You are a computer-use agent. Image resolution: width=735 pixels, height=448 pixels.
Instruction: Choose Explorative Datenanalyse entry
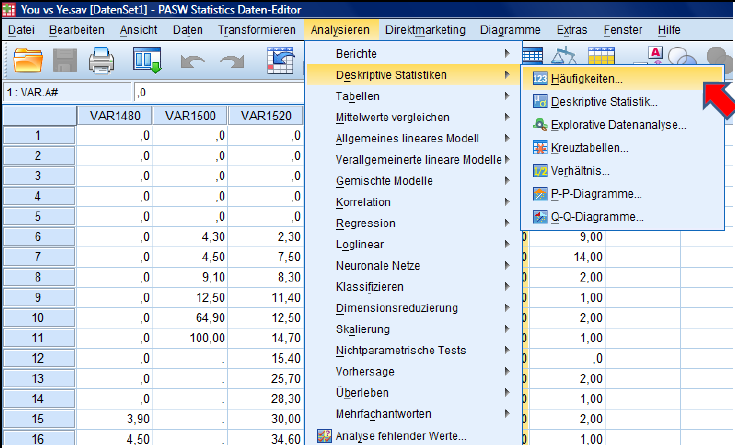(x=622, y=125)
